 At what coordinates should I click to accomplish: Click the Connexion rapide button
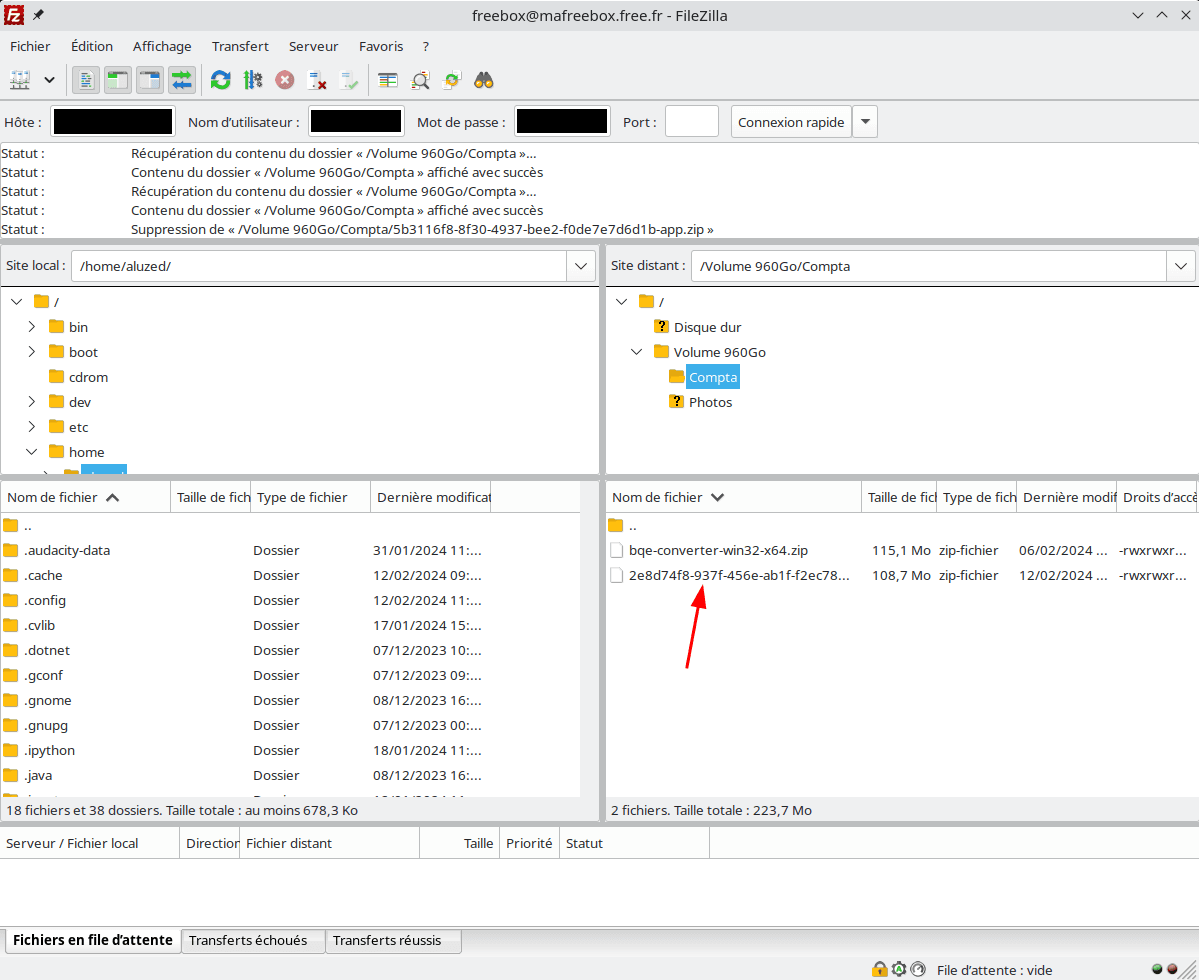(x=791, y=122)
